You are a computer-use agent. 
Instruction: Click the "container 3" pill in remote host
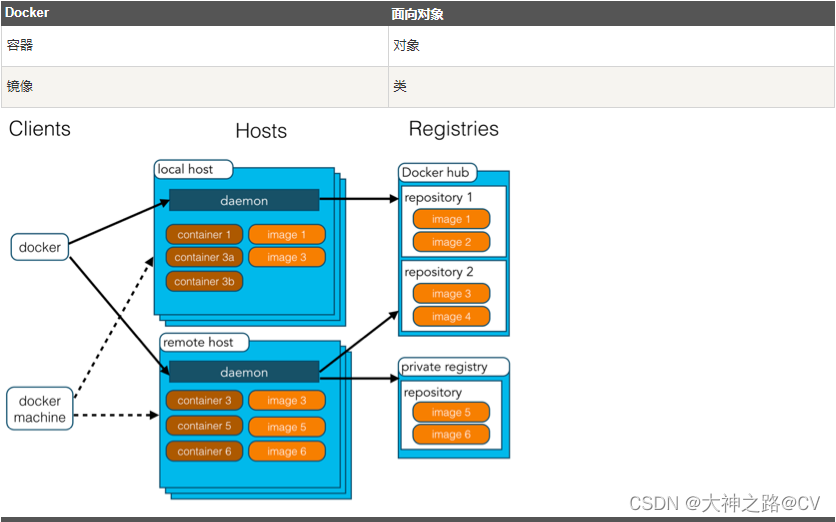pyautogui.click(x=204, y=400)
